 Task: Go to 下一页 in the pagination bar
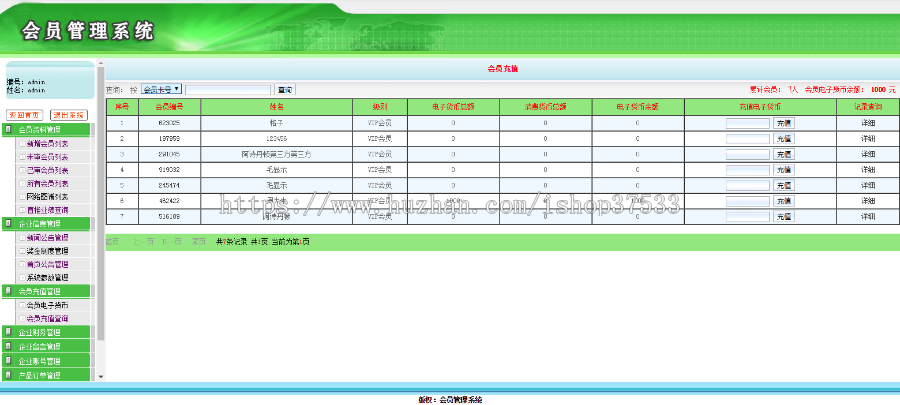coord(171,242)
